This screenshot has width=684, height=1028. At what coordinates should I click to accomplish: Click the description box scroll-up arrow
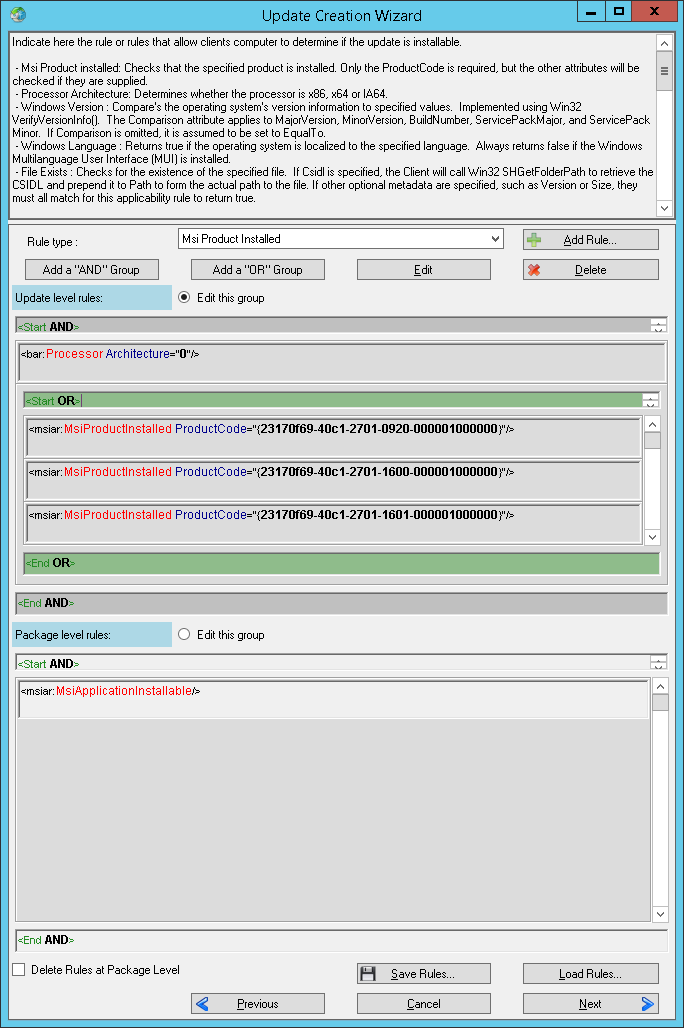point(664,43)
